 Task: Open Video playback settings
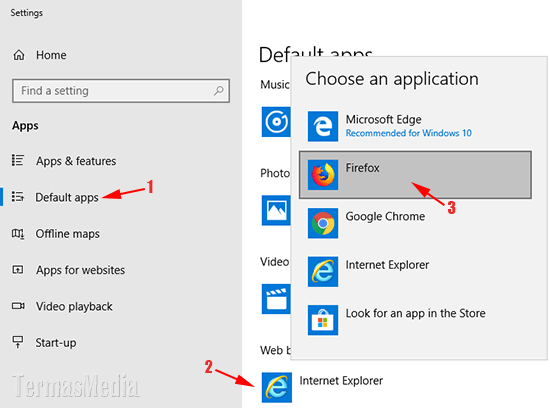pos(74,307)
